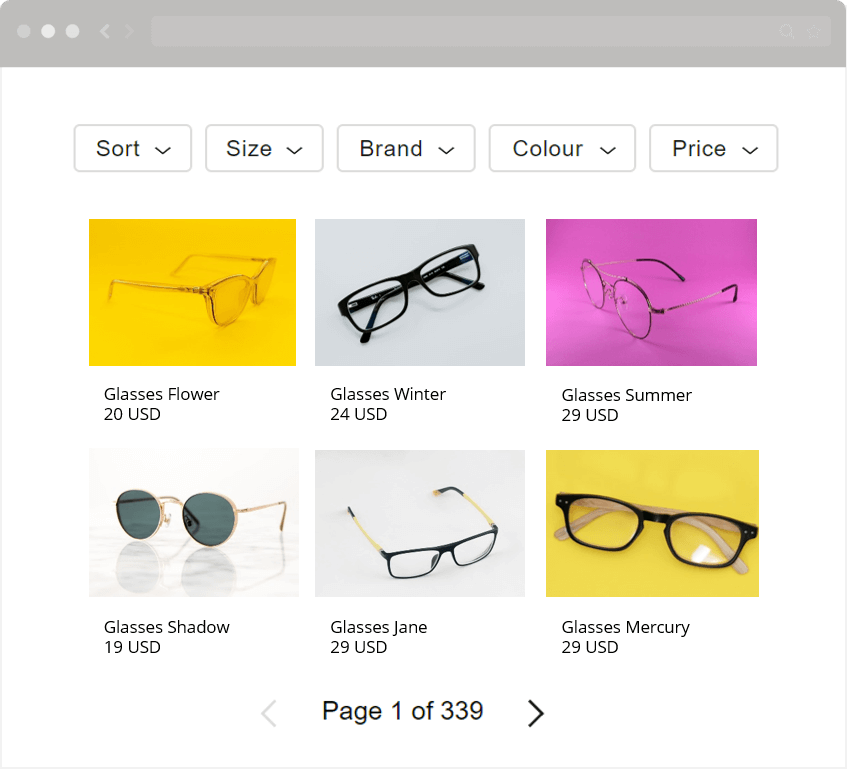
Task: Click the bookmark star icon
Action: click(x=814, y=31)
